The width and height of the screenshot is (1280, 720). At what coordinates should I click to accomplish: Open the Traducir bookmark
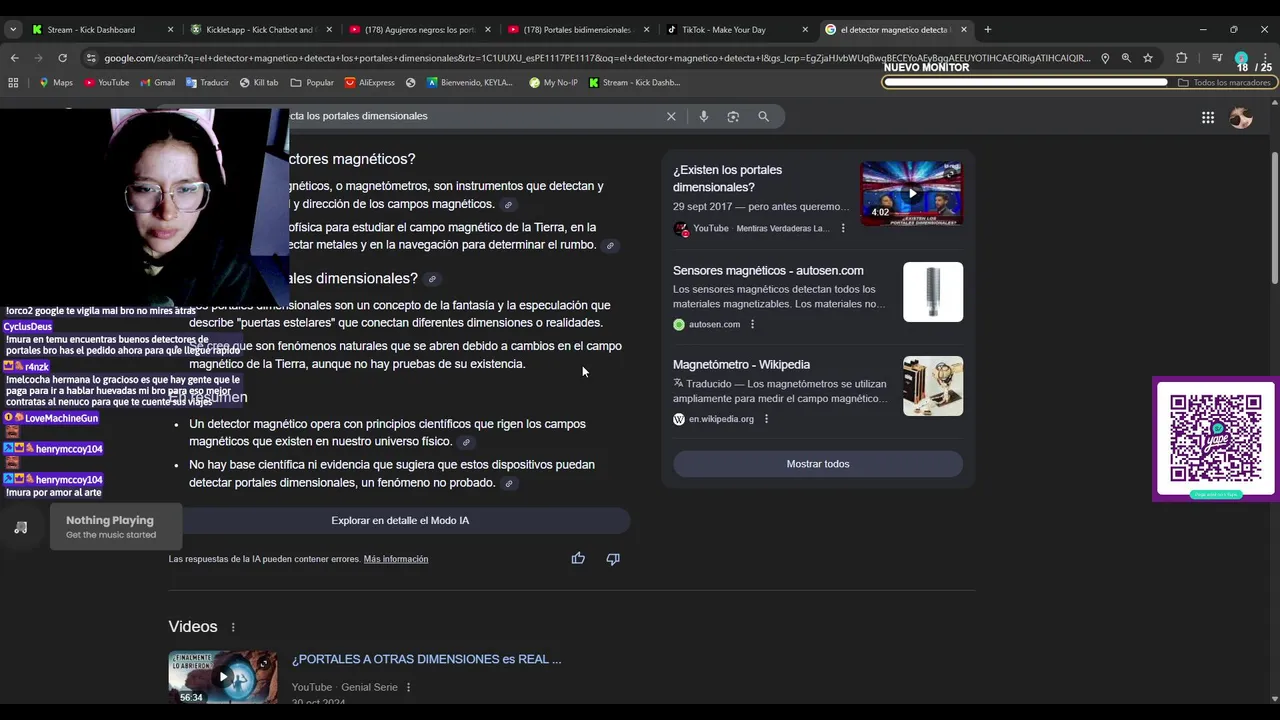[207, 83]
